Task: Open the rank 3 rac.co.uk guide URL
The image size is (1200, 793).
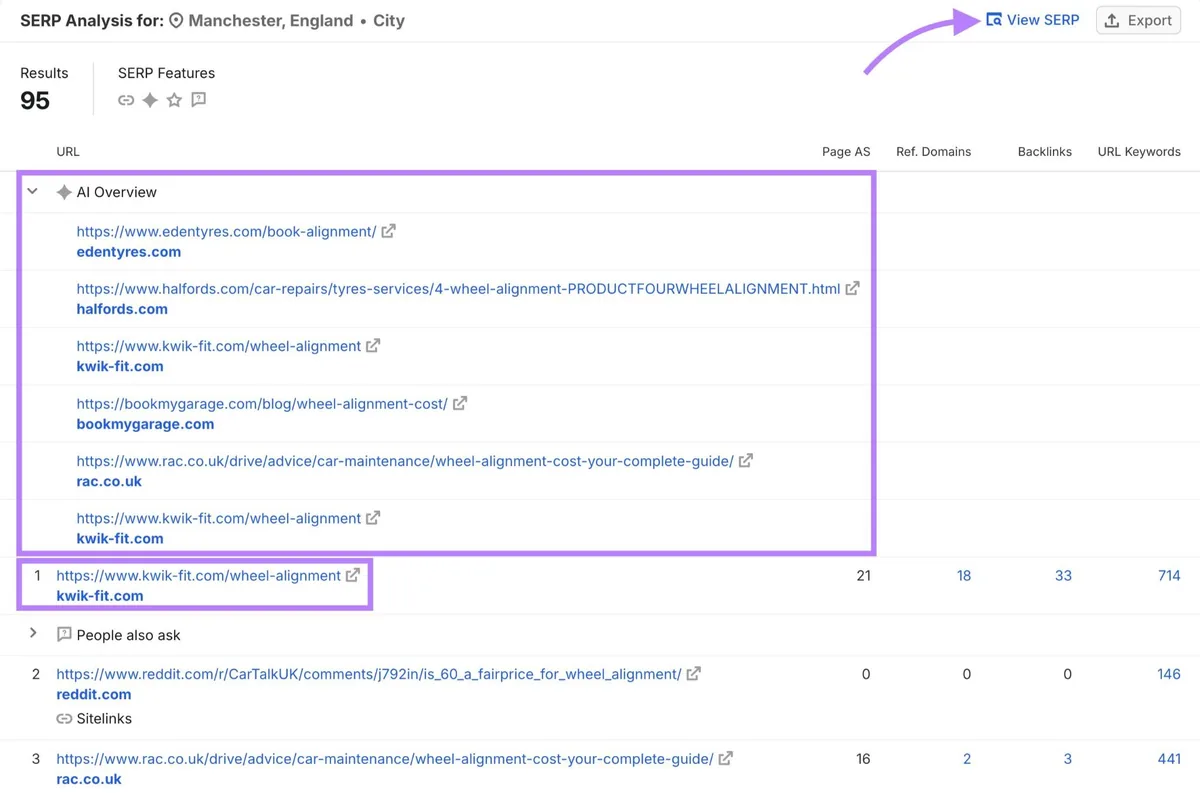Action: (385, 759)
